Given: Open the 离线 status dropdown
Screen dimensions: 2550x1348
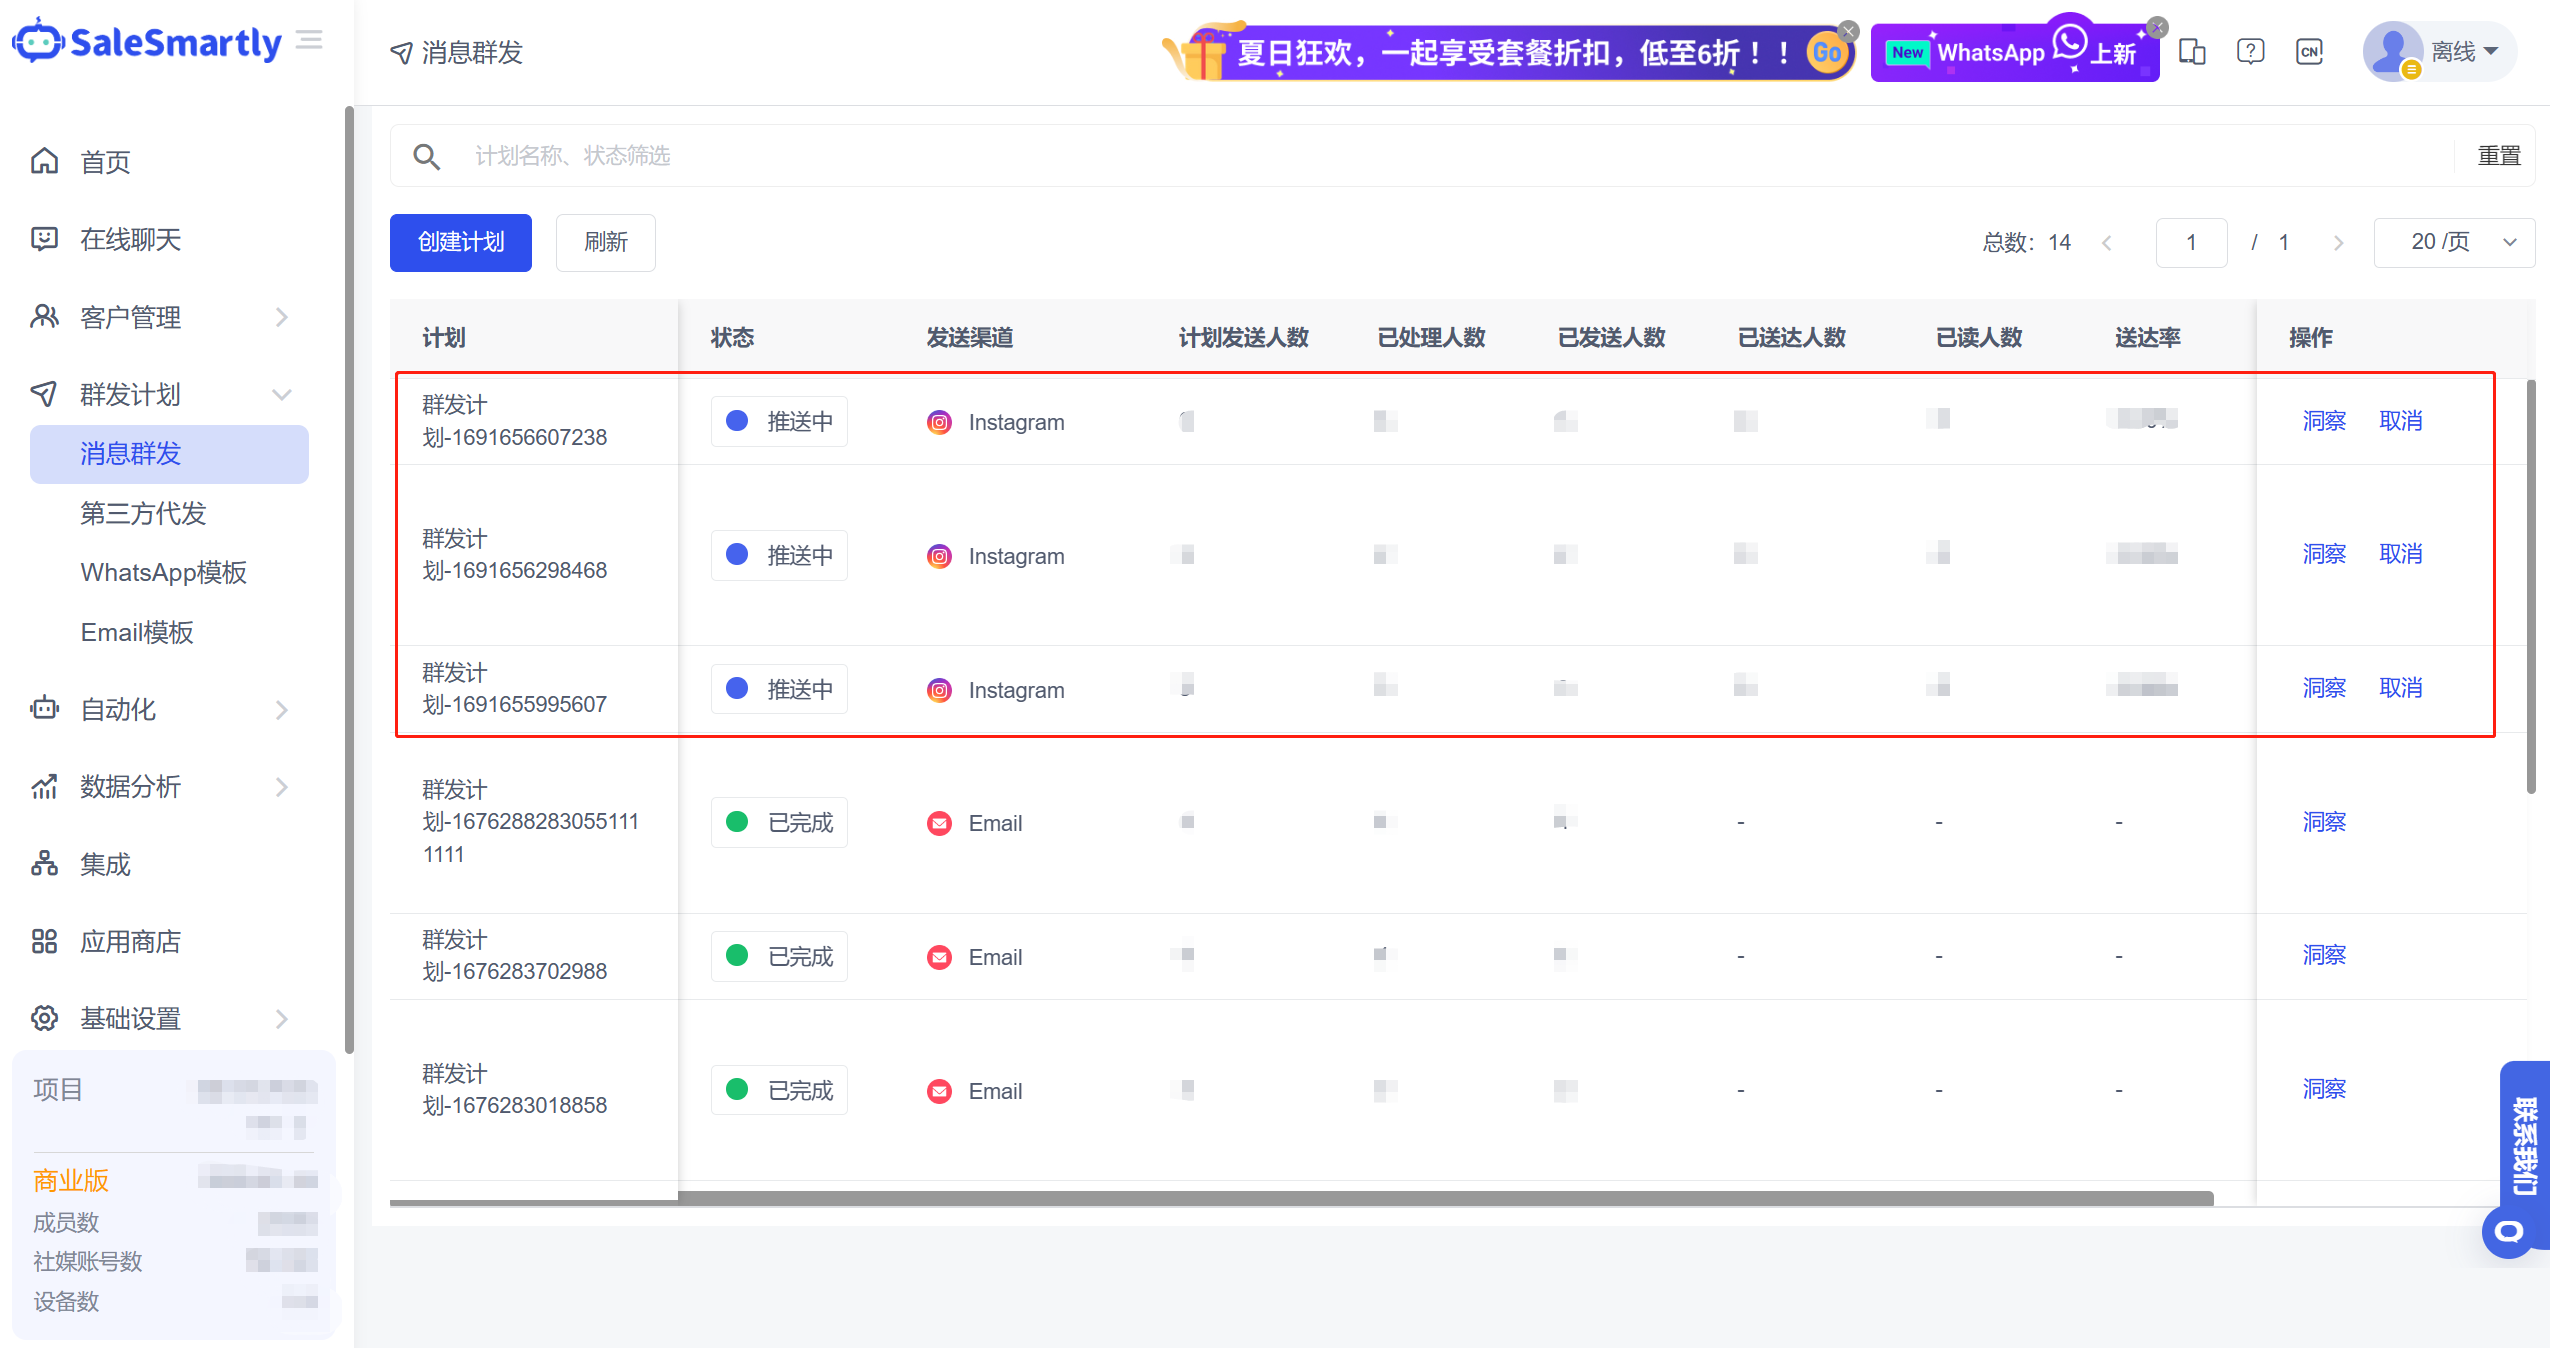Looking at the screenshot, I should click(2466, 52).
